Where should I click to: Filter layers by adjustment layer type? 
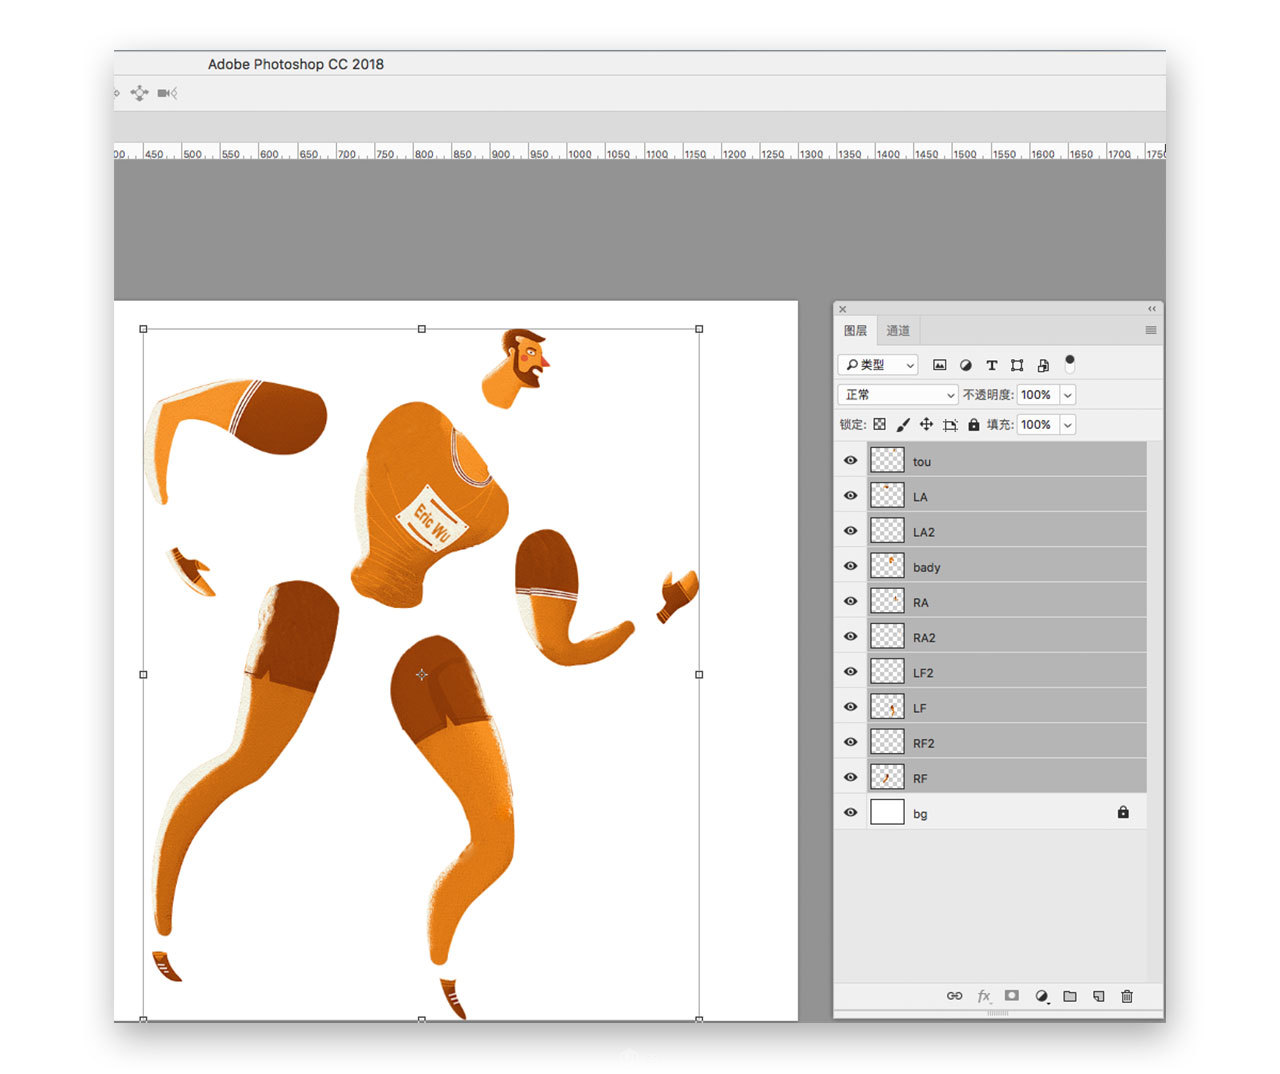(x=966, y=365)
